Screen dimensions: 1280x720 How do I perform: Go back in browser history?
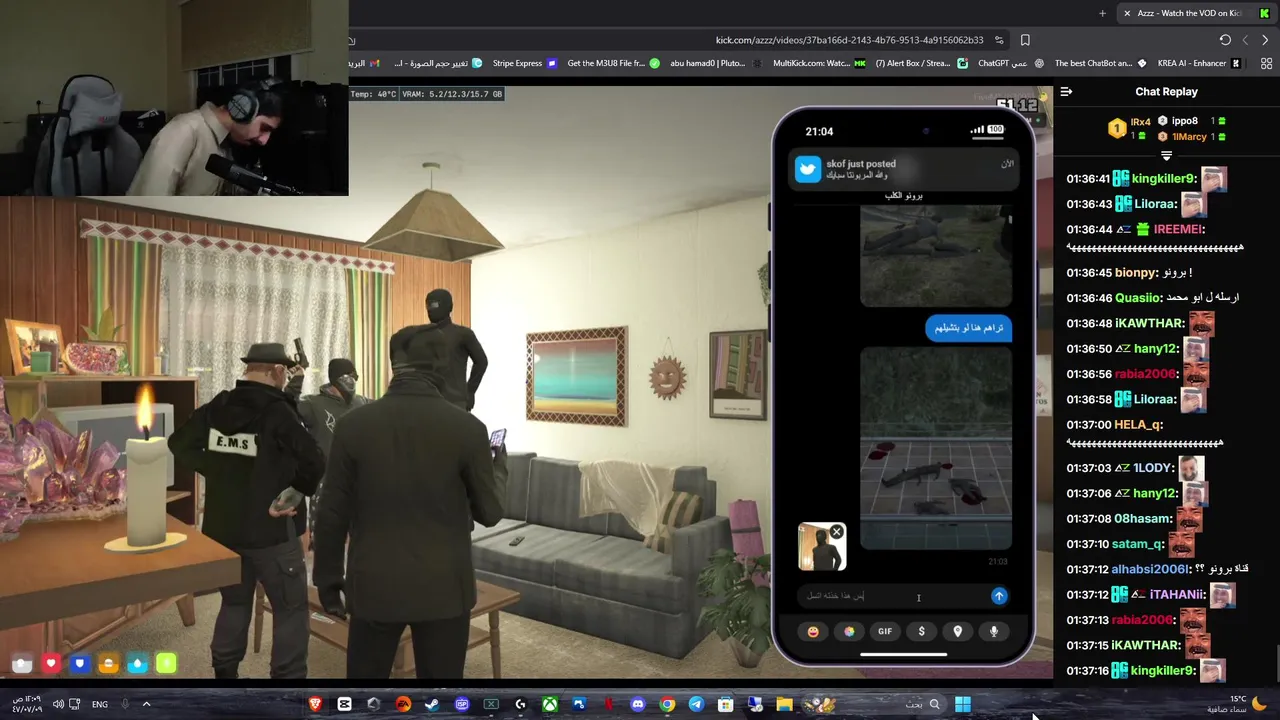pos(1265,40)
